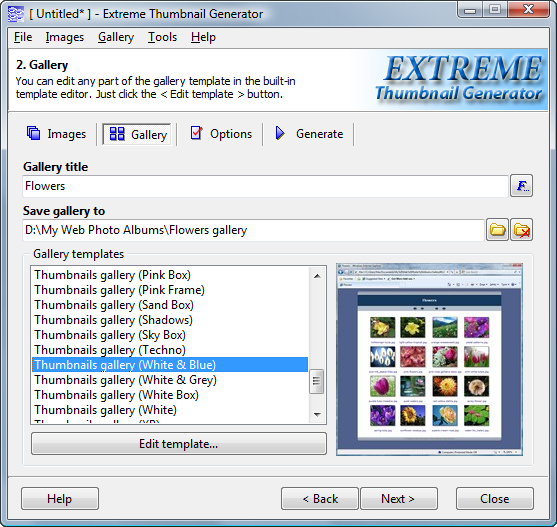Open the Gallery menu
This screenshot has height=527, width=557.
tap(116, 37)
